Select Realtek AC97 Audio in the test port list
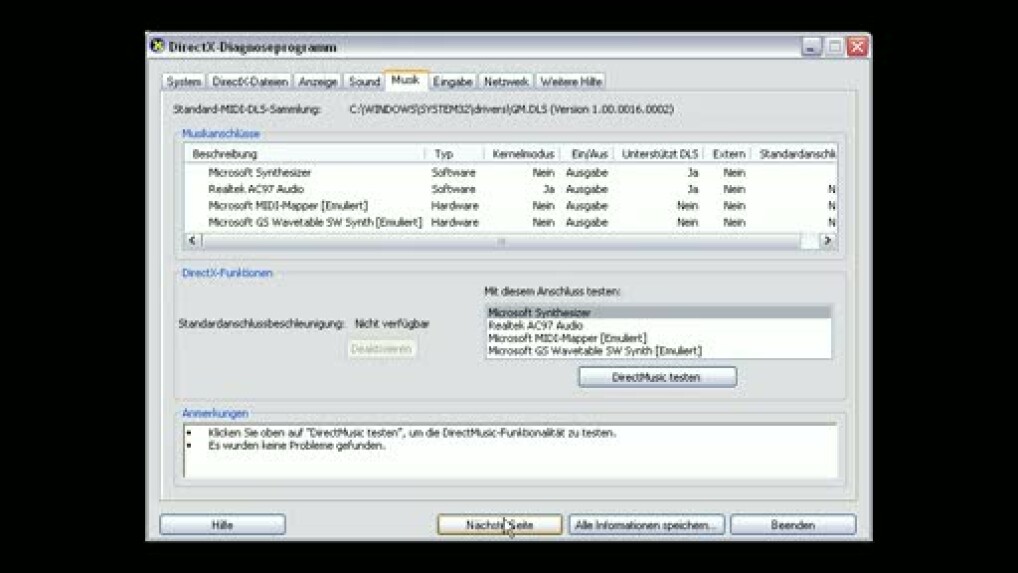Viewport: 1018px width, 573px height. (535, 326)
